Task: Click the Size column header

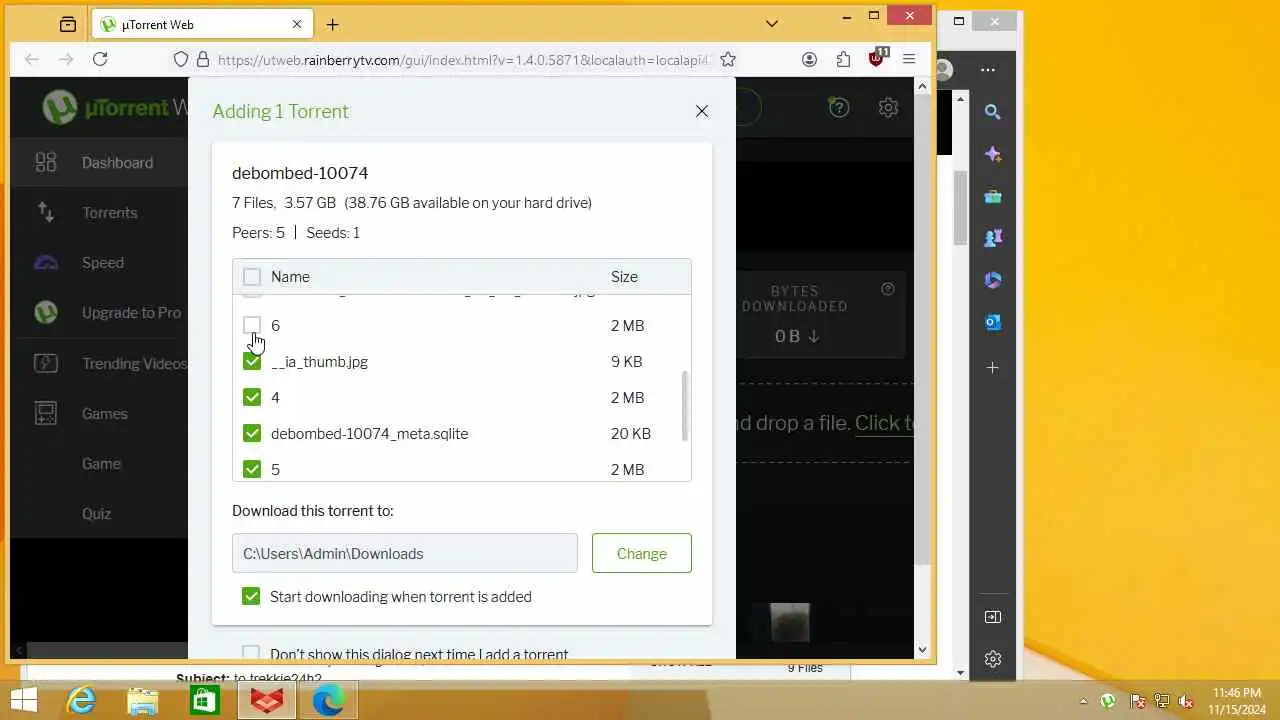Action: point(624,277)
